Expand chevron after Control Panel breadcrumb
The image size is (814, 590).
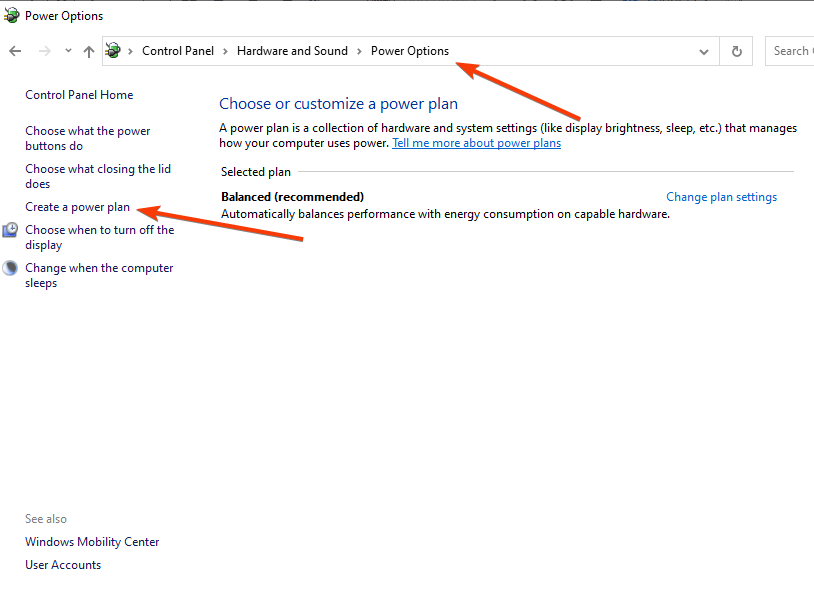tap(225, 51)
